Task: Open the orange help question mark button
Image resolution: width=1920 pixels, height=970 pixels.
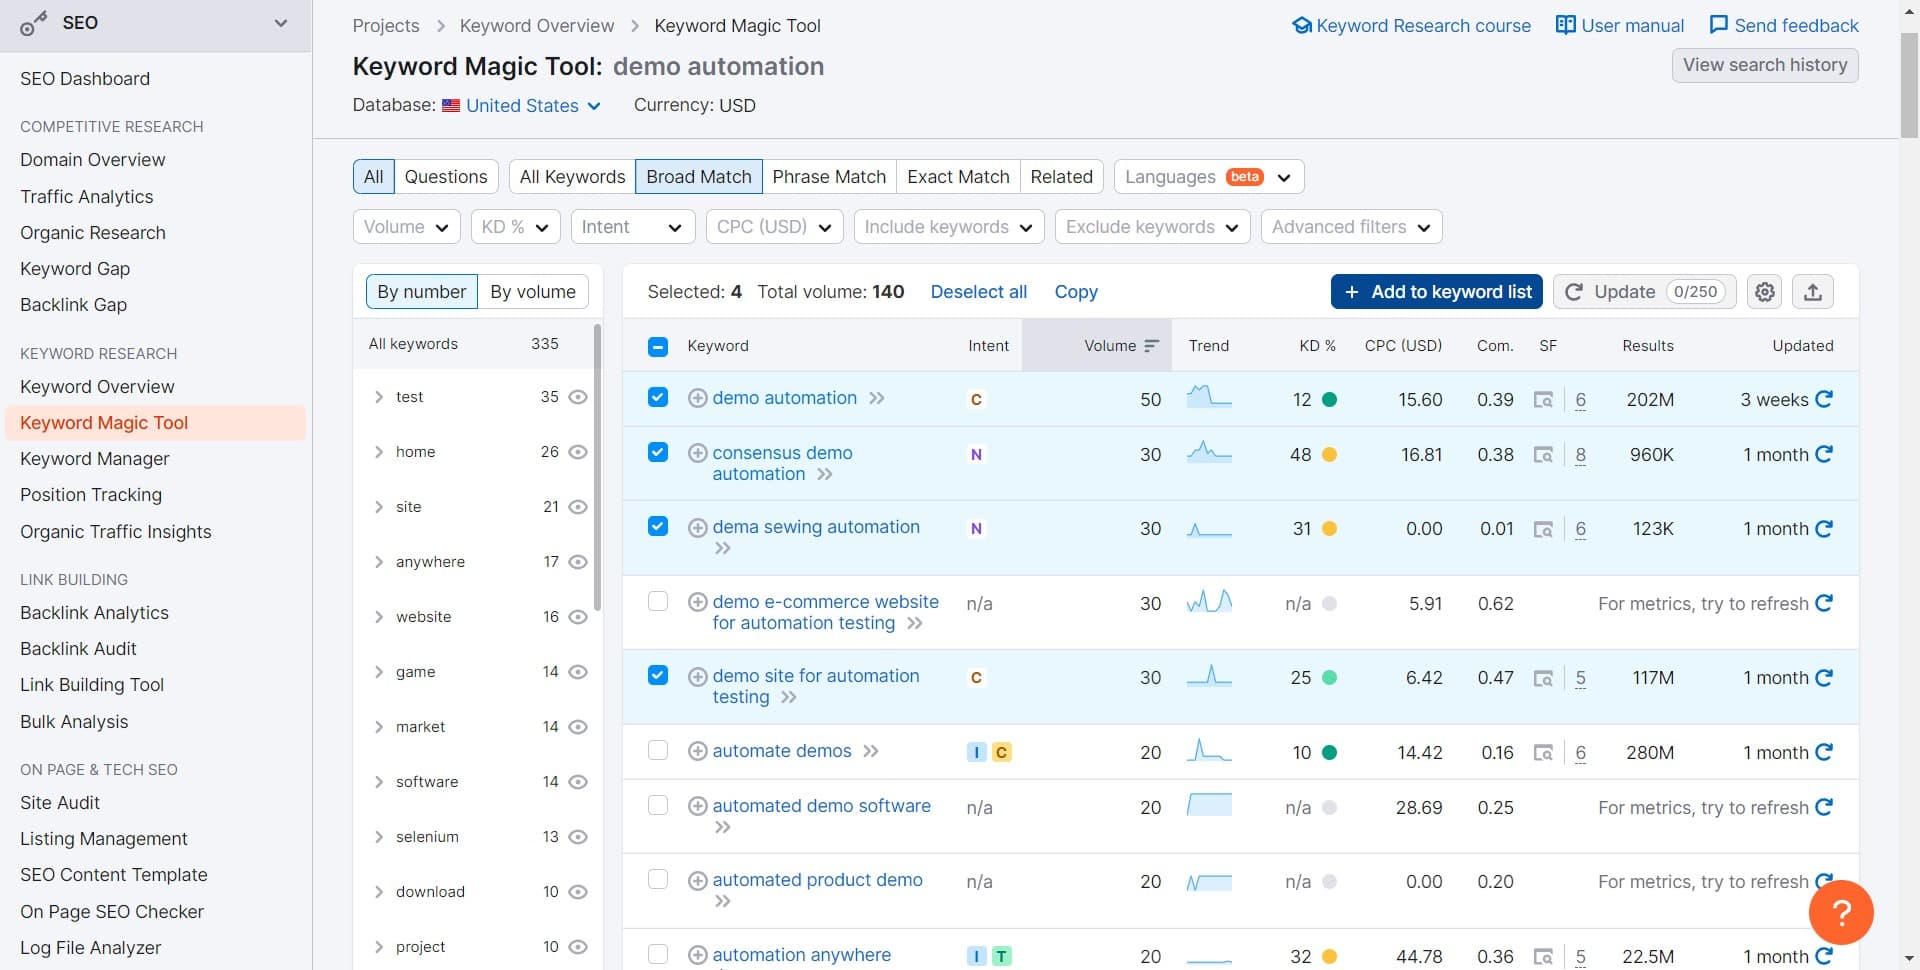Action: pyautogui.click(x=1840, y=911)
